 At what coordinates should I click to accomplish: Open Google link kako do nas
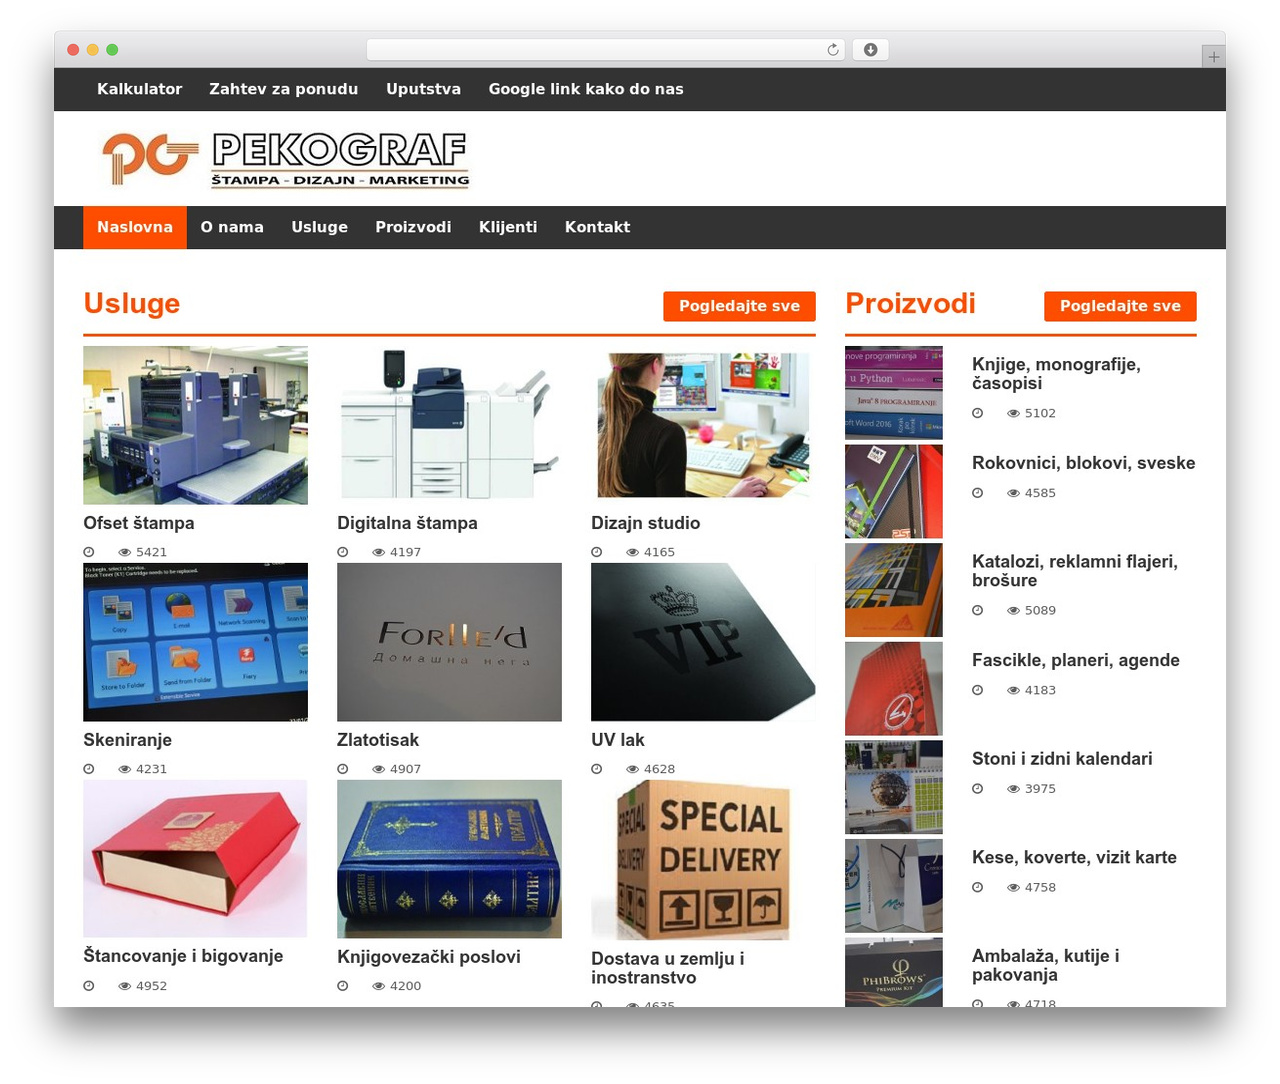coord(586,89)
